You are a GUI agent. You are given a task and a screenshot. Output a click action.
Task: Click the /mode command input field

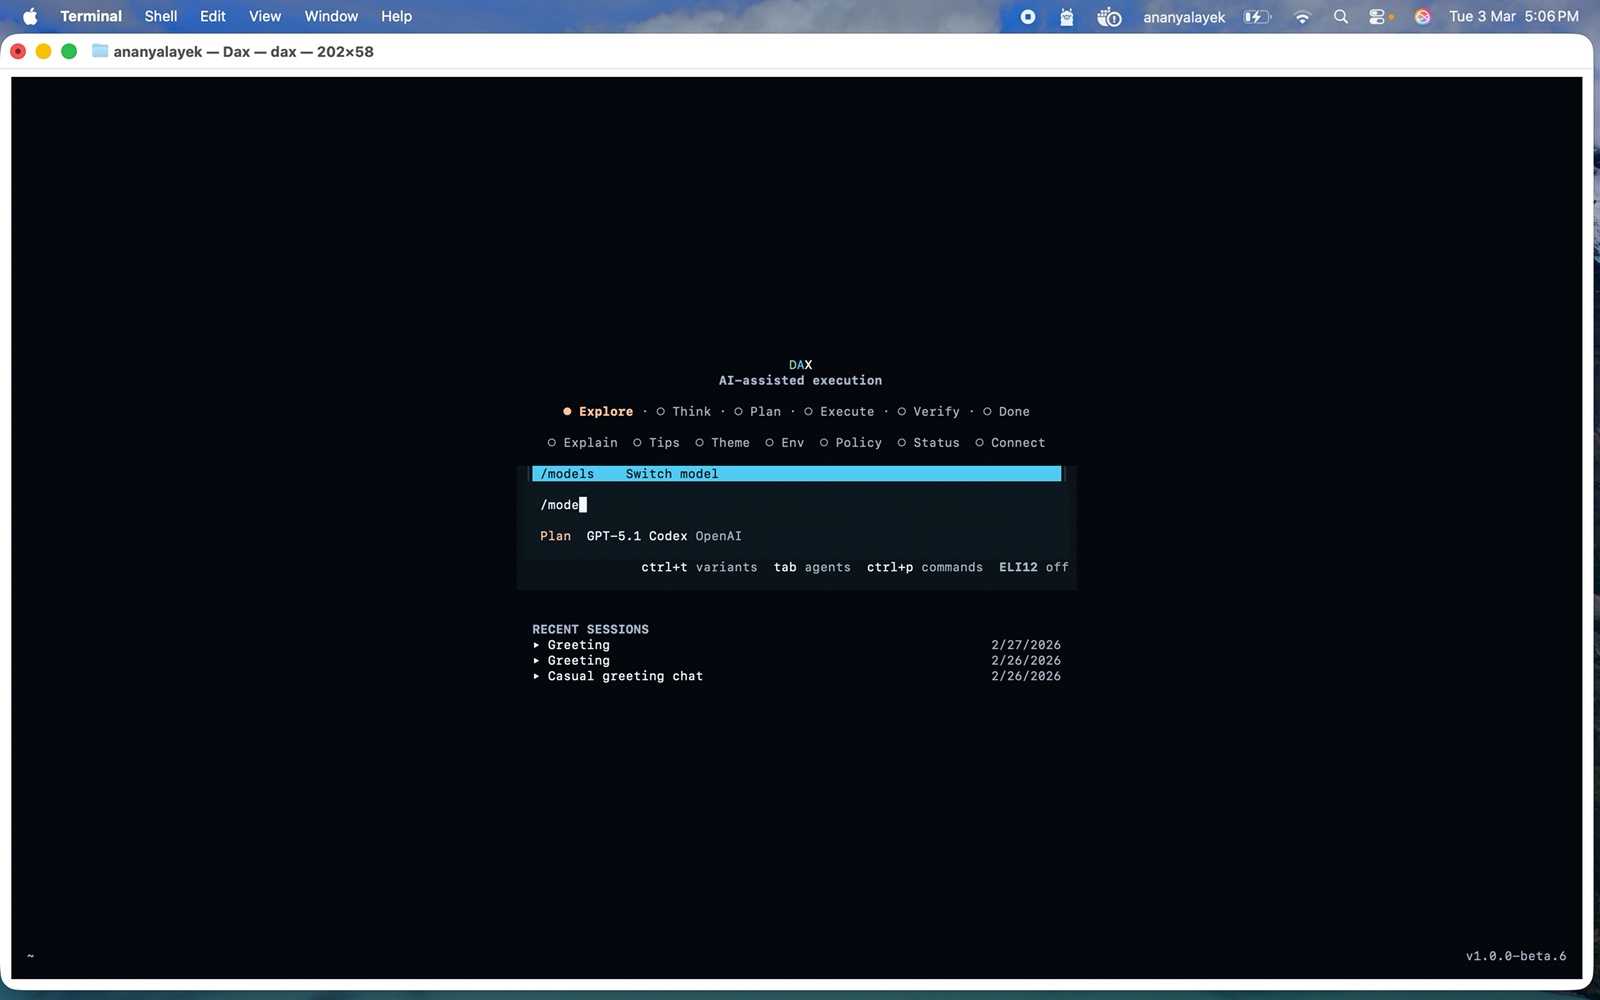pos(796,504)
